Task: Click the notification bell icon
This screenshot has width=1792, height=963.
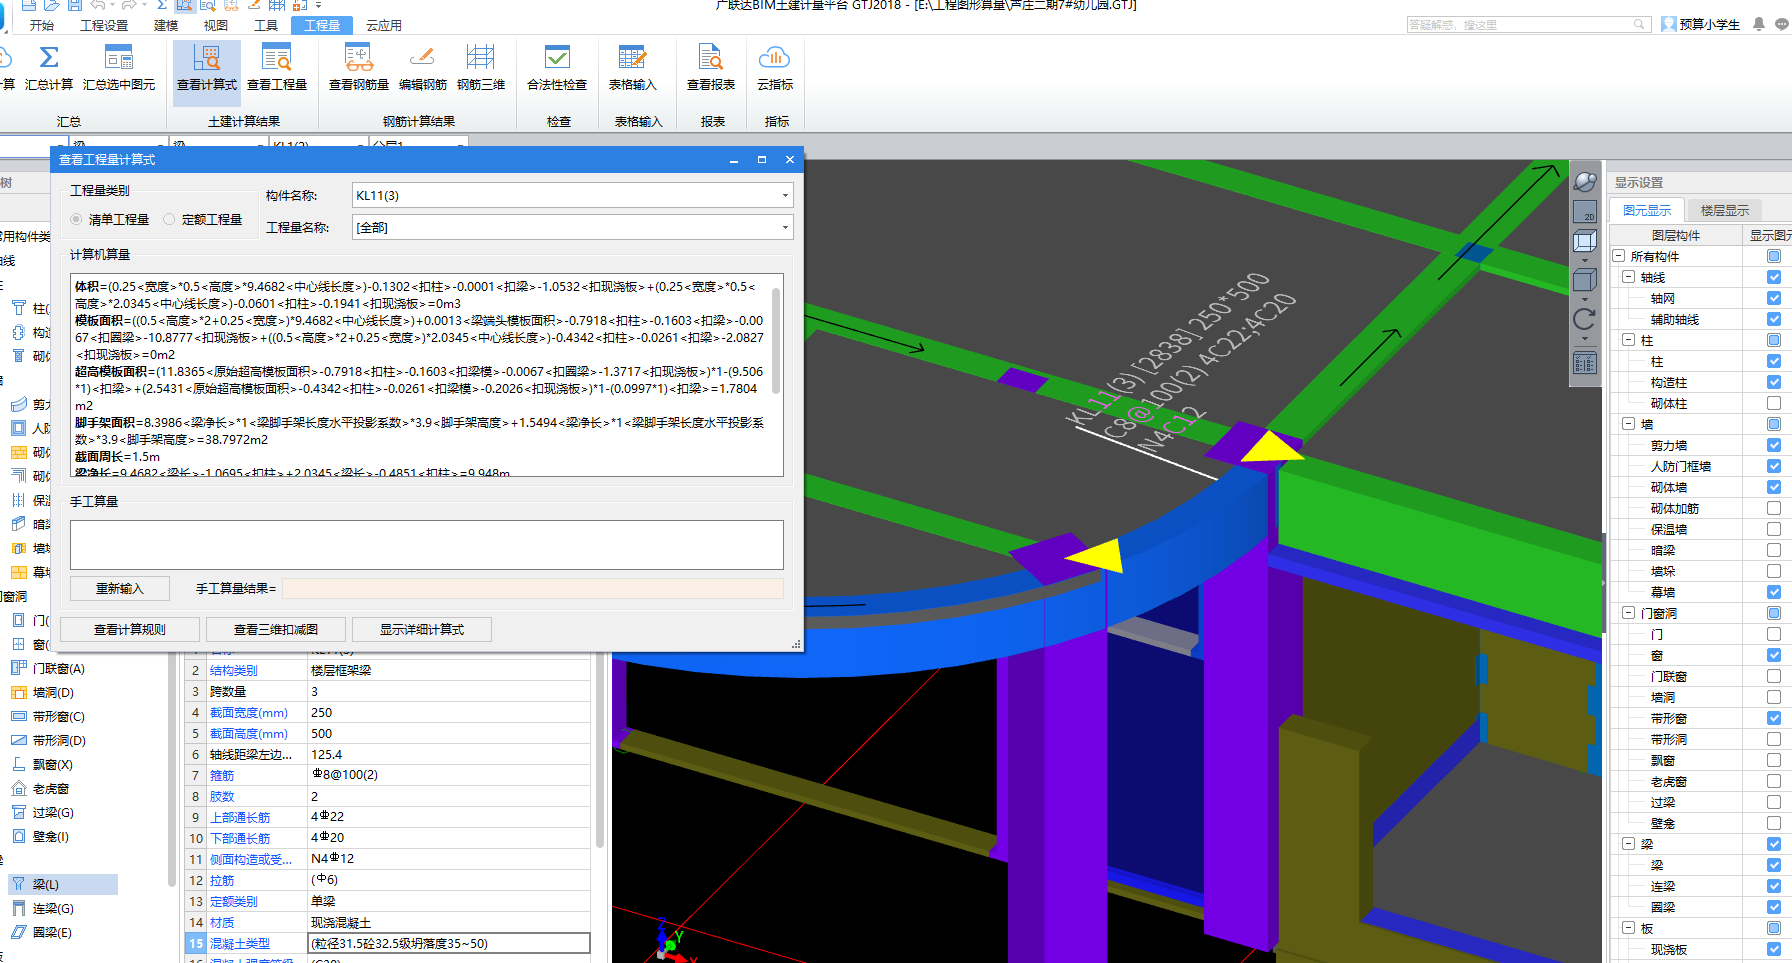Action: coord(1759,24)
